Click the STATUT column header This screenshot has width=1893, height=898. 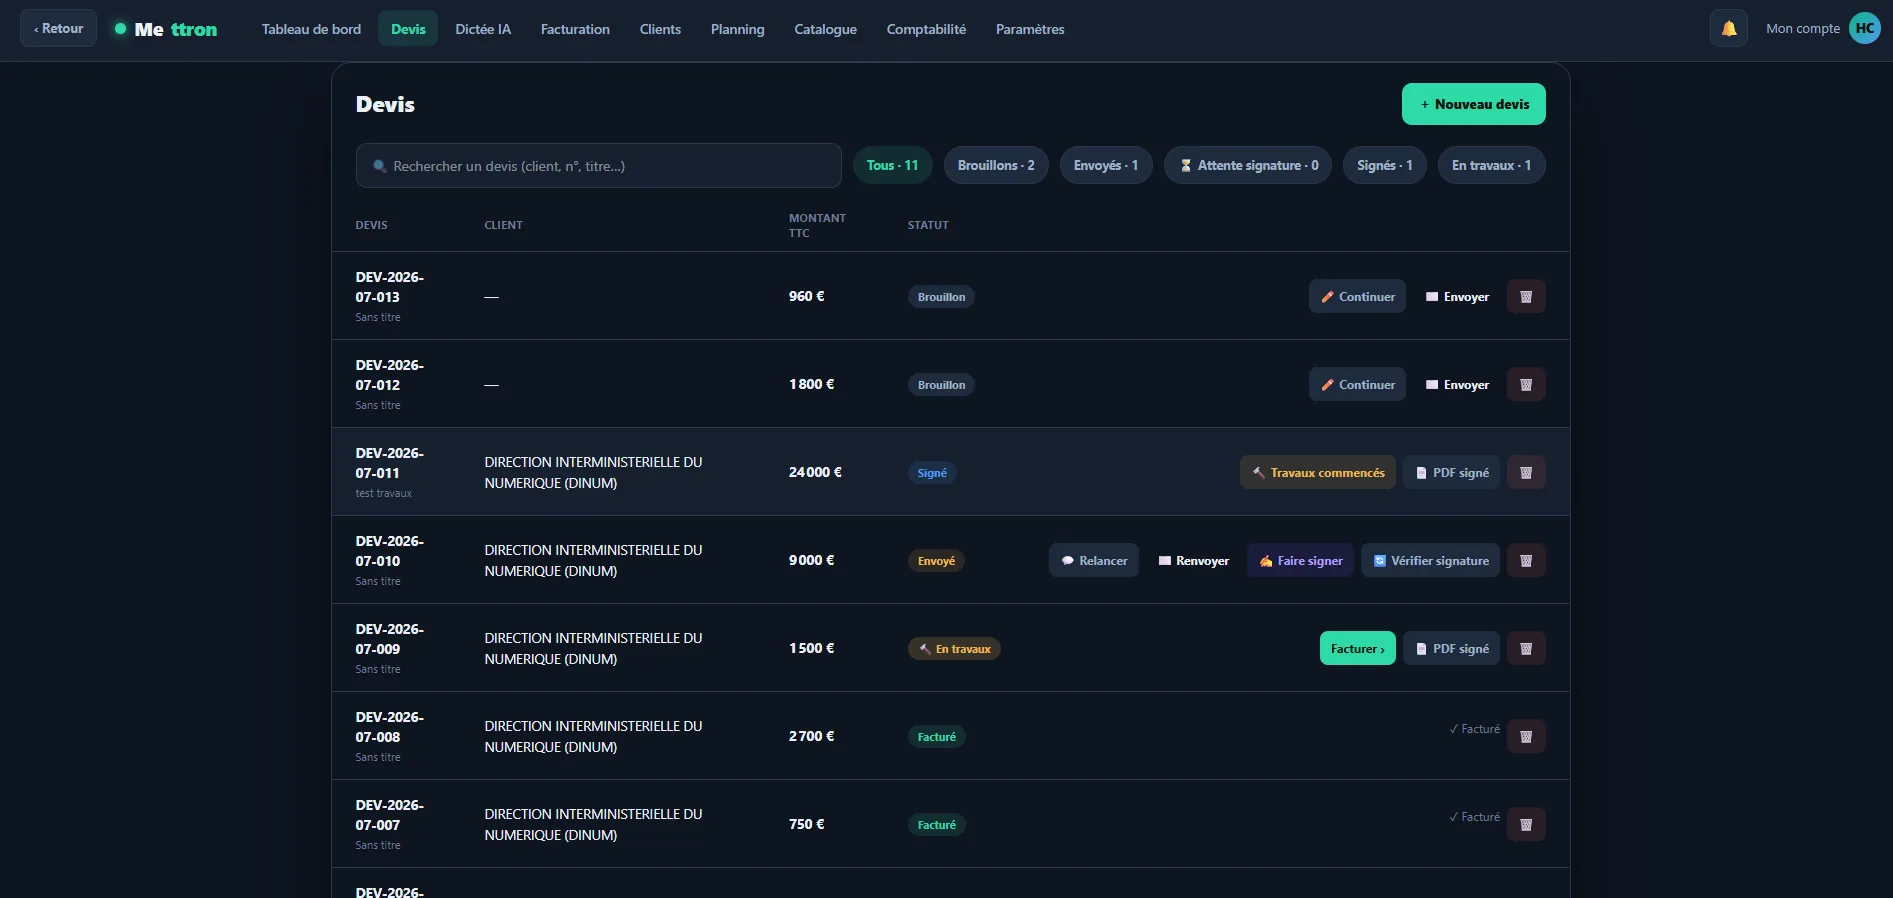928,225
